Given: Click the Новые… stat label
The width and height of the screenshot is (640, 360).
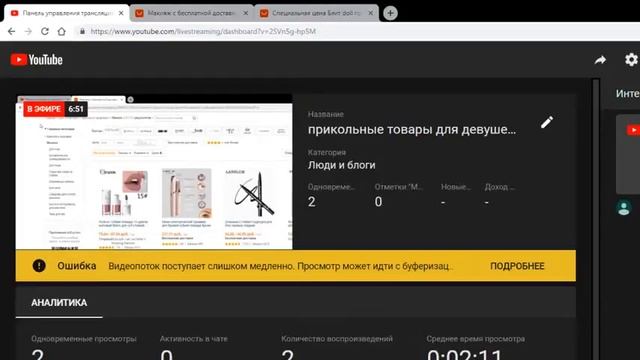Looking at the screenshot, I should tap(456, 187).
